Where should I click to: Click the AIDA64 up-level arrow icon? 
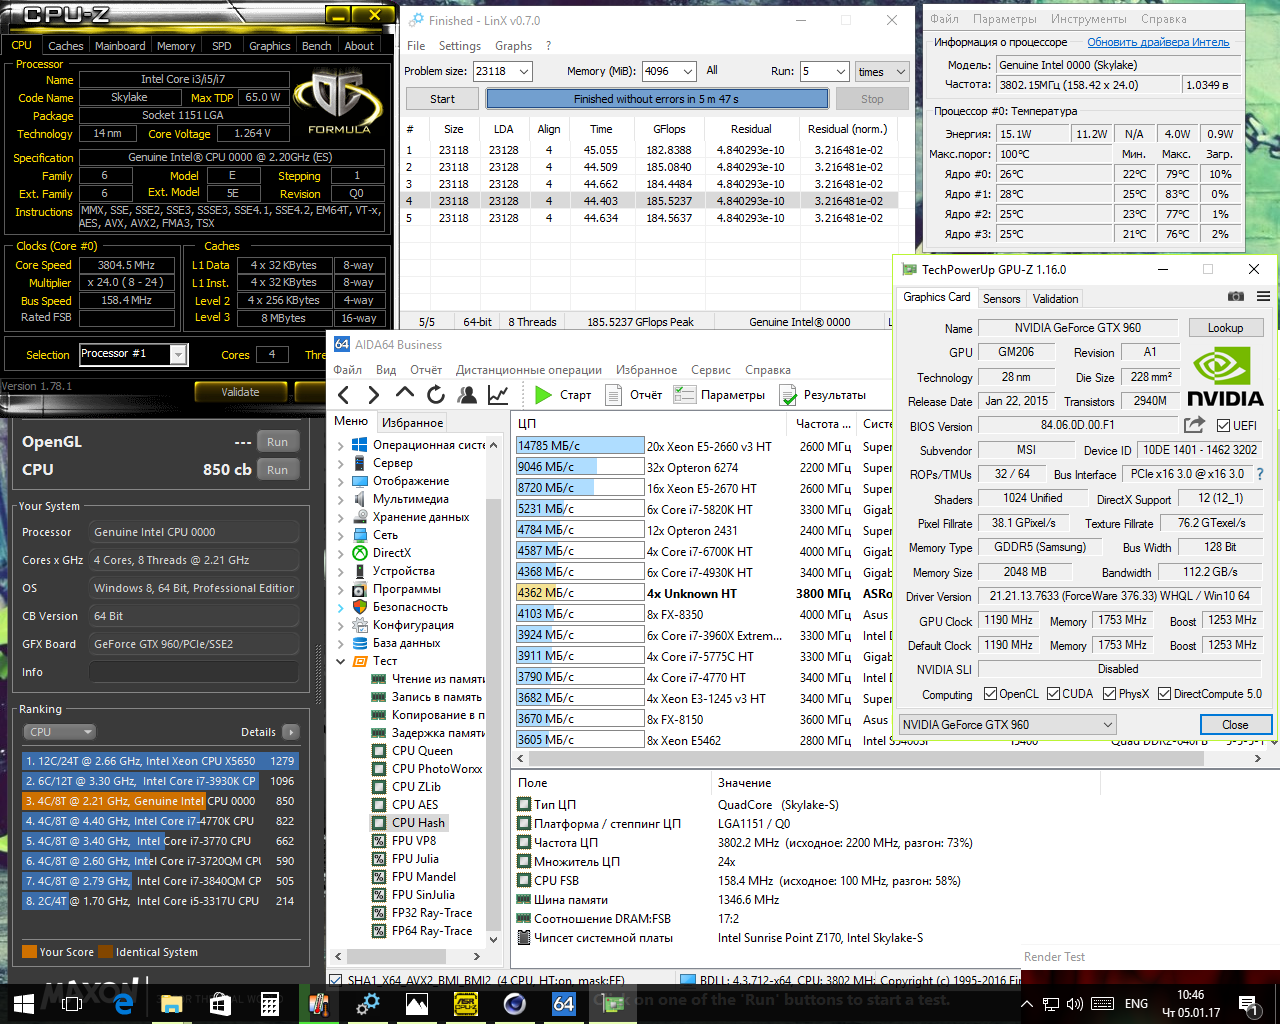pyautogui.click(x=405, y=393)
